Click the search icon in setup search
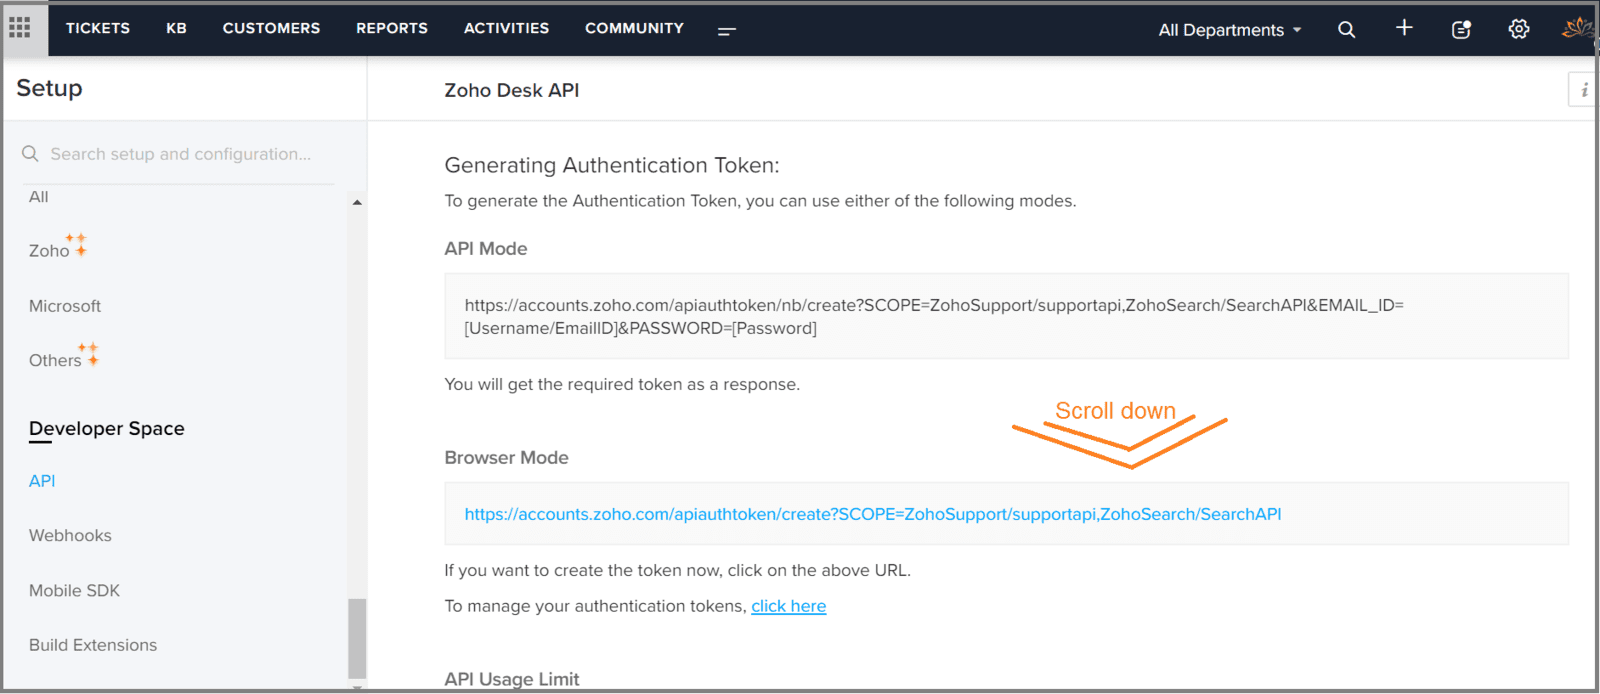The image size is (1600, 694). point(30,153)
